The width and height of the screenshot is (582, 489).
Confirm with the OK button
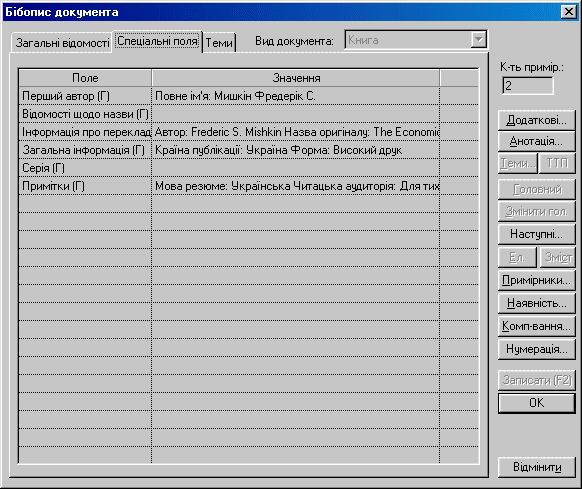[536, 403]
